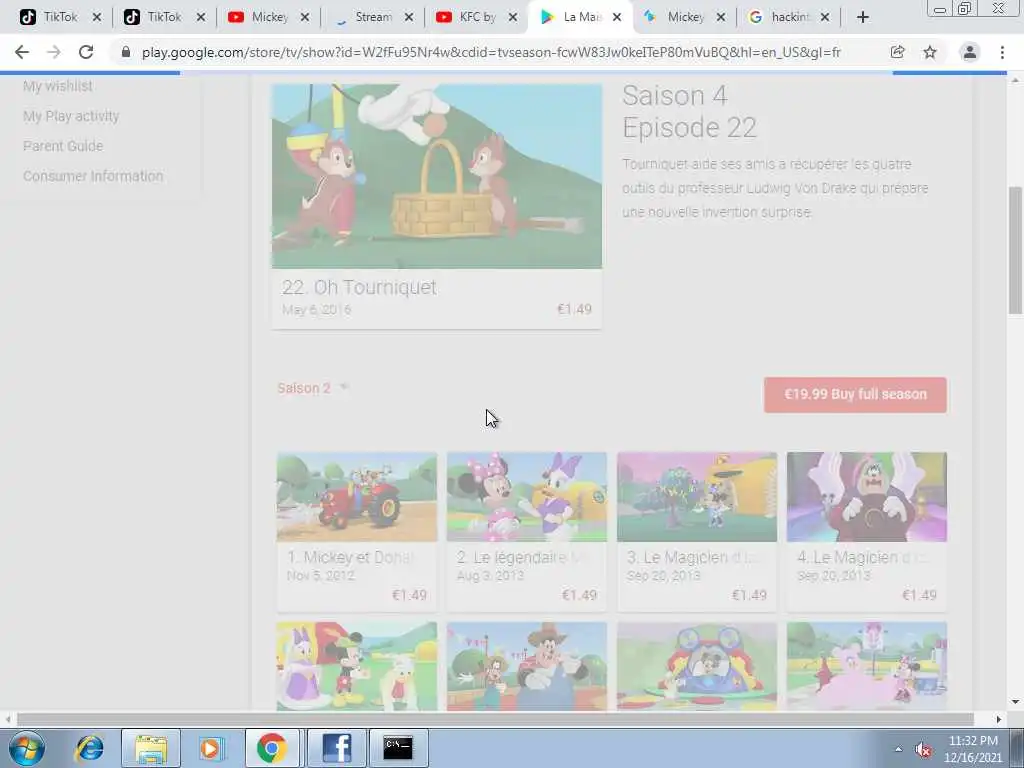Open episode 3 Le Magicien thumbnail
The width and height of the screenshot is (1024, 768).
pos(697,497)
